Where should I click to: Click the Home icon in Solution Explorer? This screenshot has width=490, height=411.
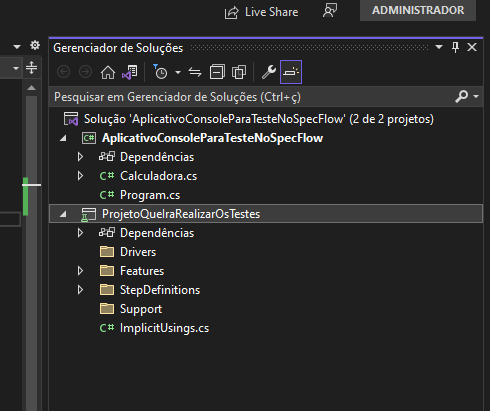pos(108,72)
